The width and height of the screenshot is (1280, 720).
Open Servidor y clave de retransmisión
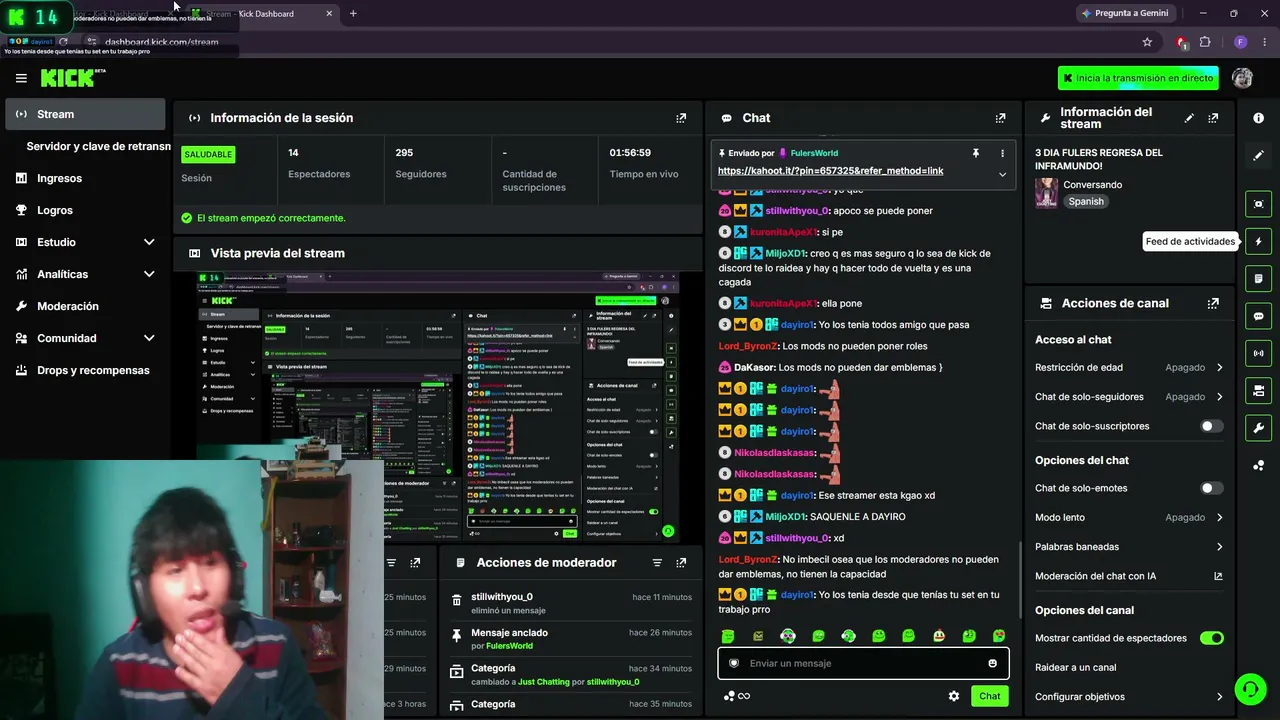pyautogui.click(x=98, y=146)
